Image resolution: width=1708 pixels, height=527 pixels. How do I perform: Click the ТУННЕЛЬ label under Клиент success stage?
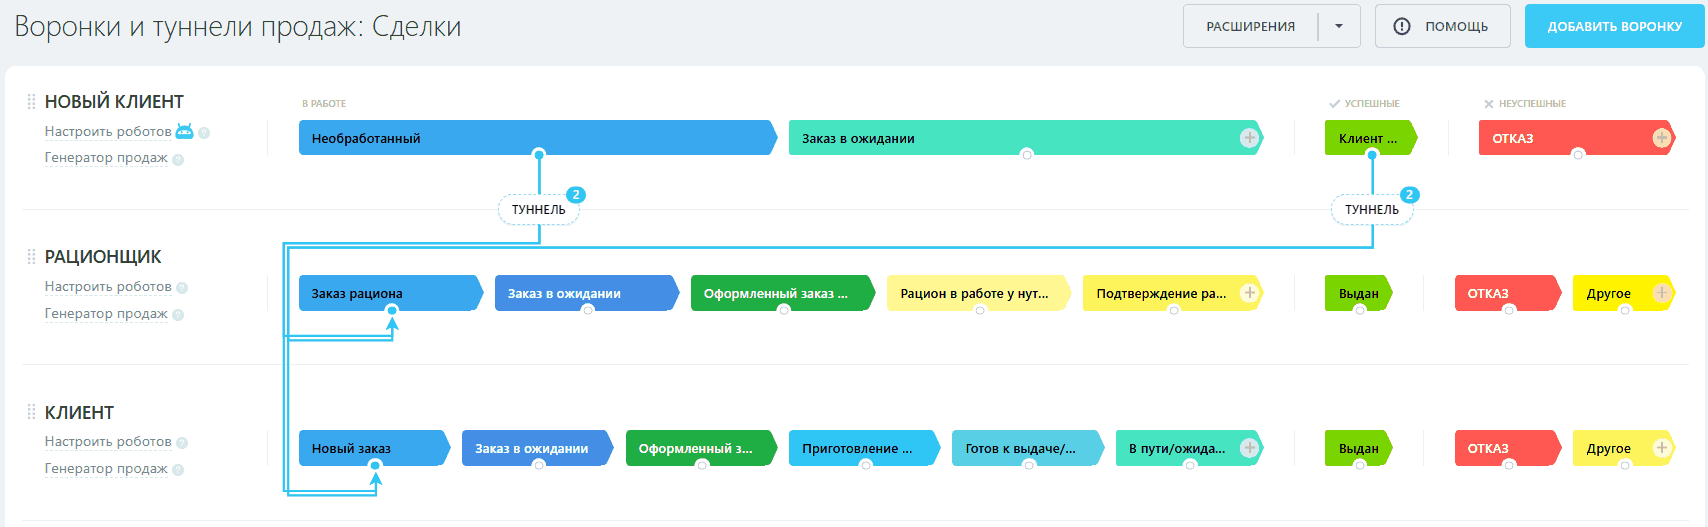1371,210
